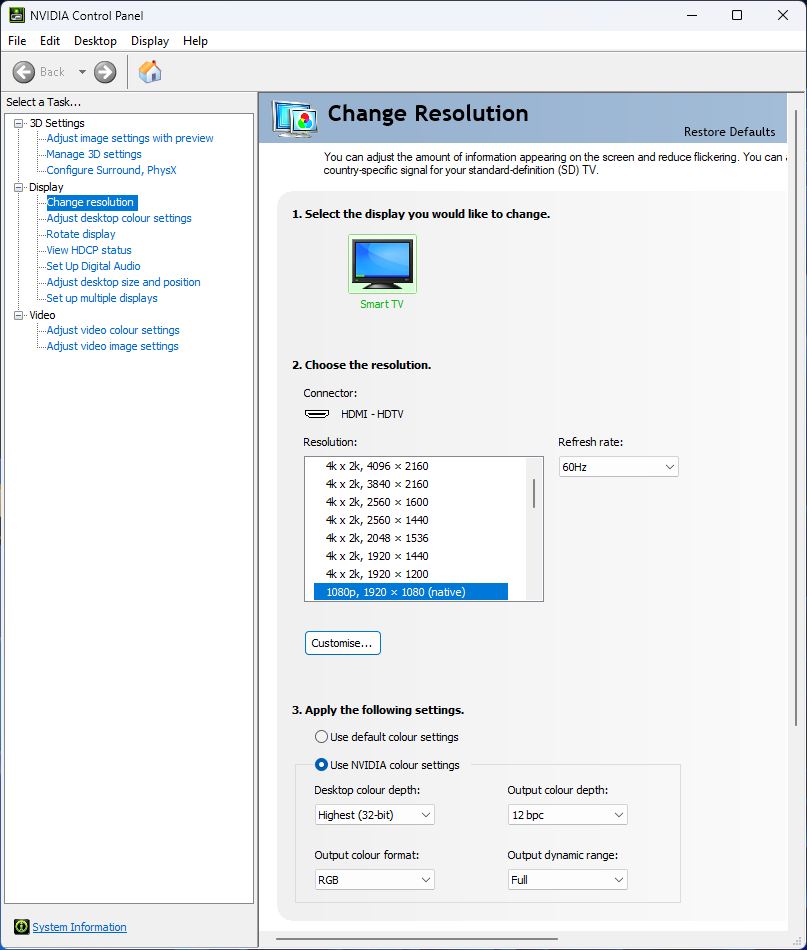Screen dimensions: 807x950
Task: Open the File menu
Action: pyautogui.click(x=17, y=41)
